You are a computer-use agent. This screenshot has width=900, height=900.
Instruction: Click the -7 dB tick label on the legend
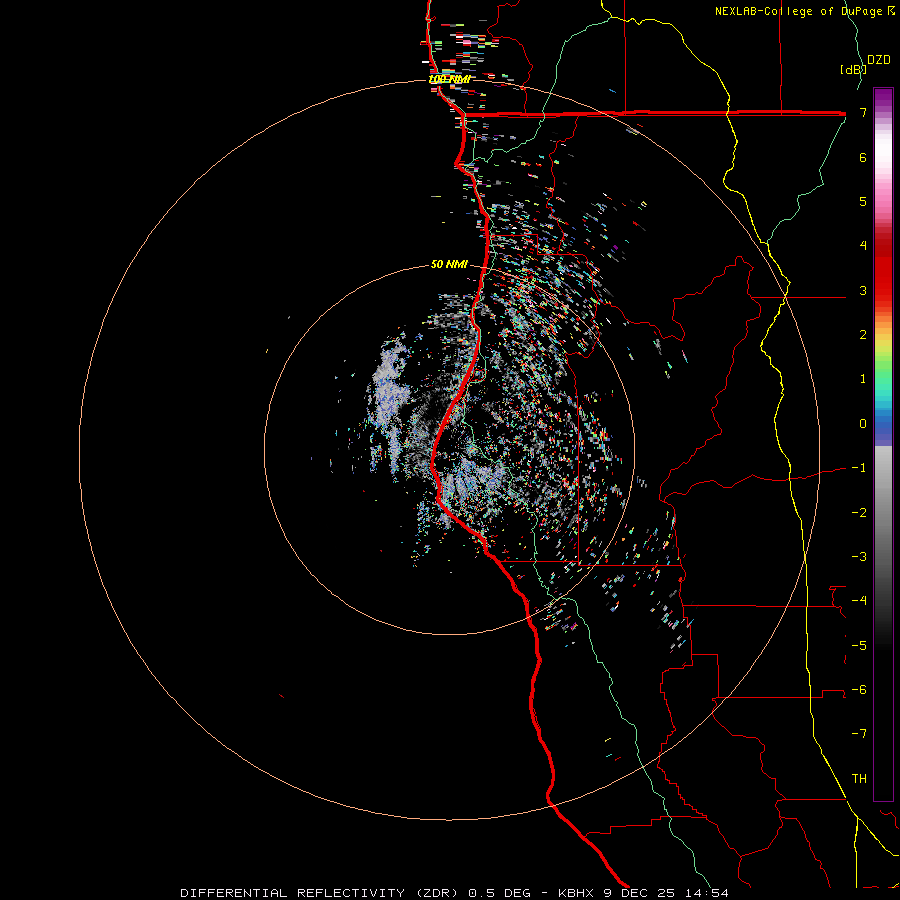pos(859,734)
